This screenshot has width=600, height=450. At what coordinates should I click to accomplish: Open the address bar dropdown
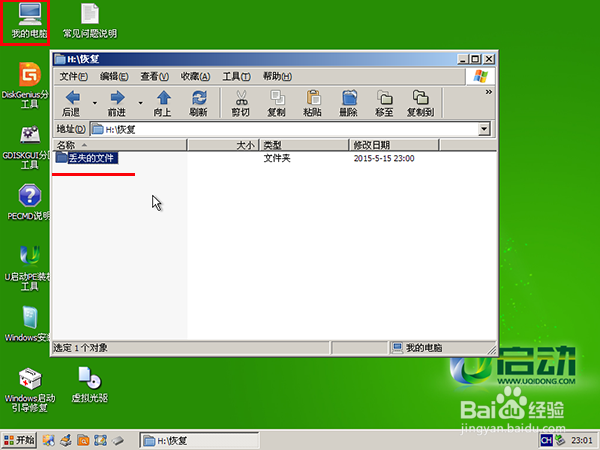[x=484, y=129]
